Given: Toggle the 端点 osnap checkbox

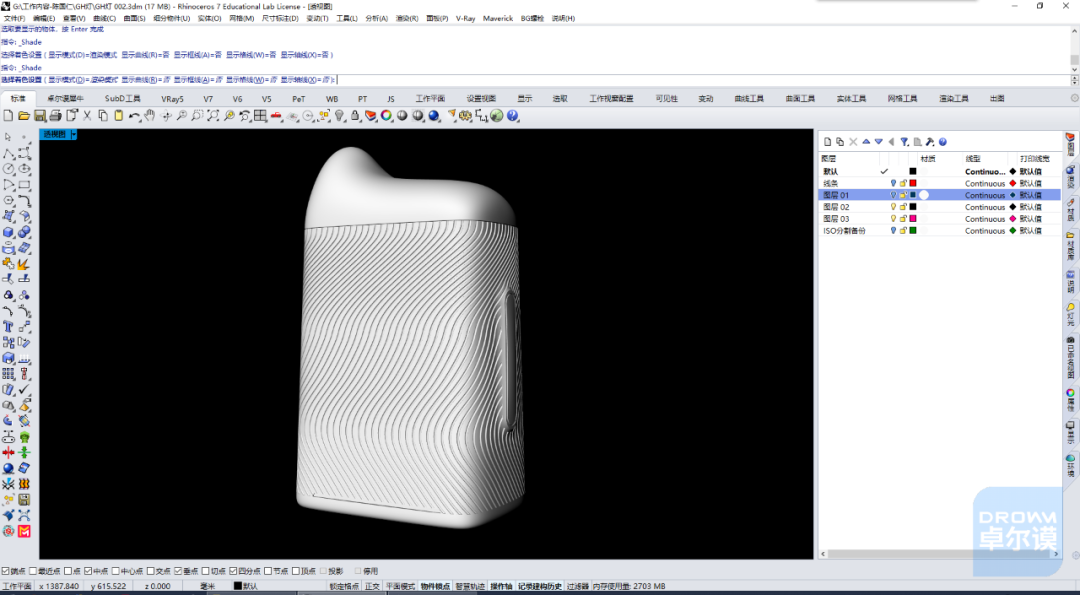Looking at the screenshot, I should tap(6, 571).
